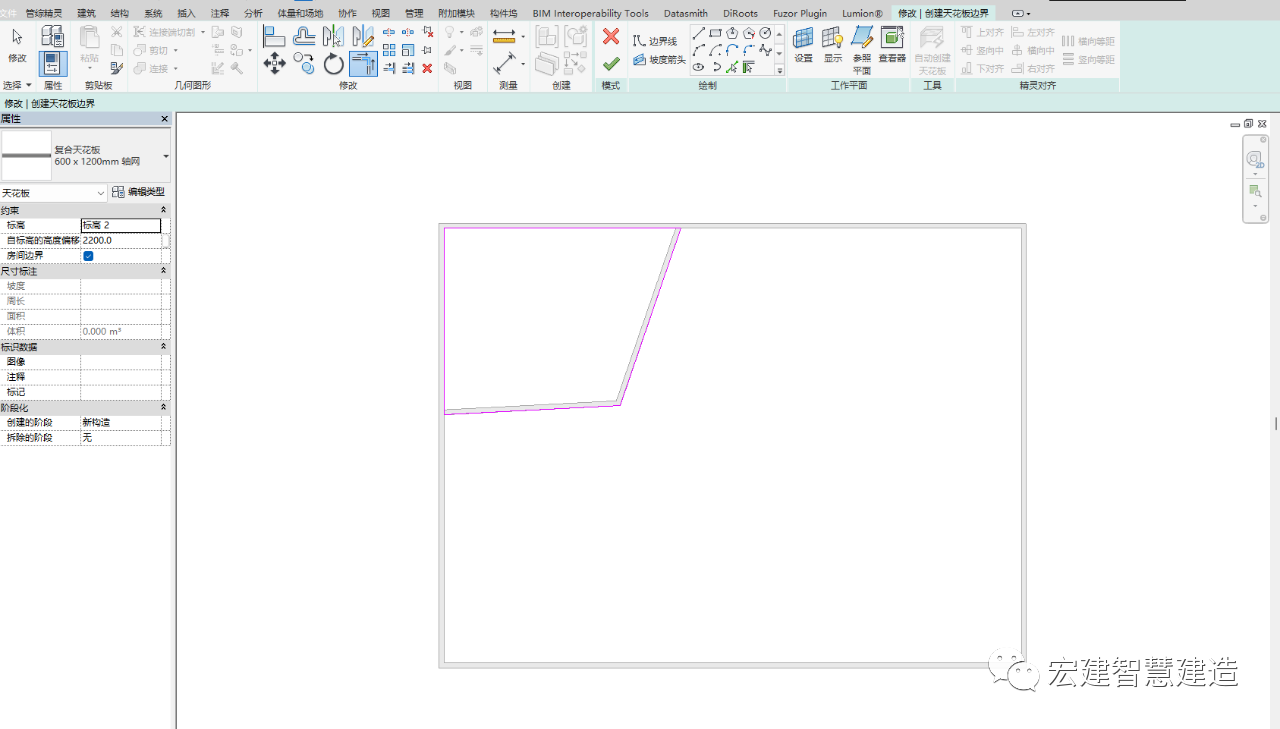The height and width of the screenshot is (729, 1280).
Task: Toggle the Room Bounding (房间边界) checkbox
Action: click(88, 256)
